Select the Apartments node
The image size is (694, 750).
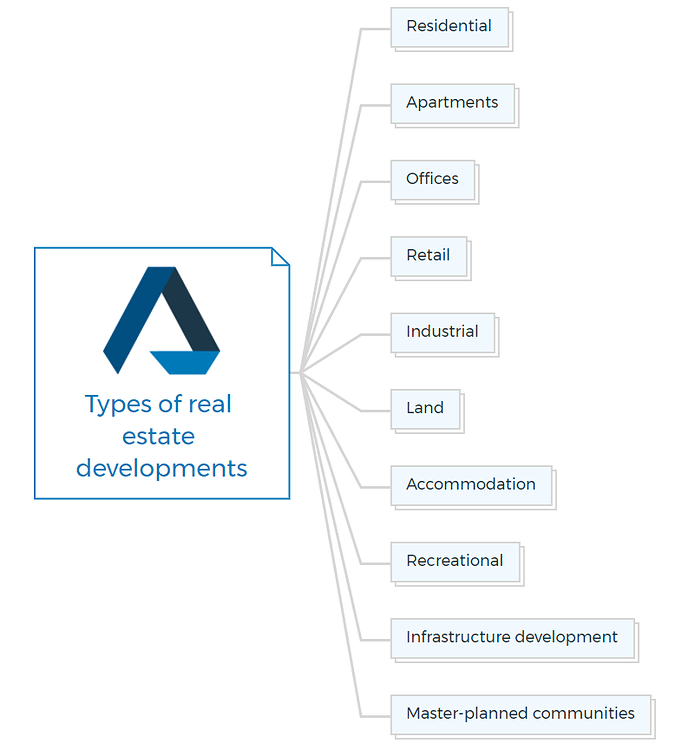point(452,103)
